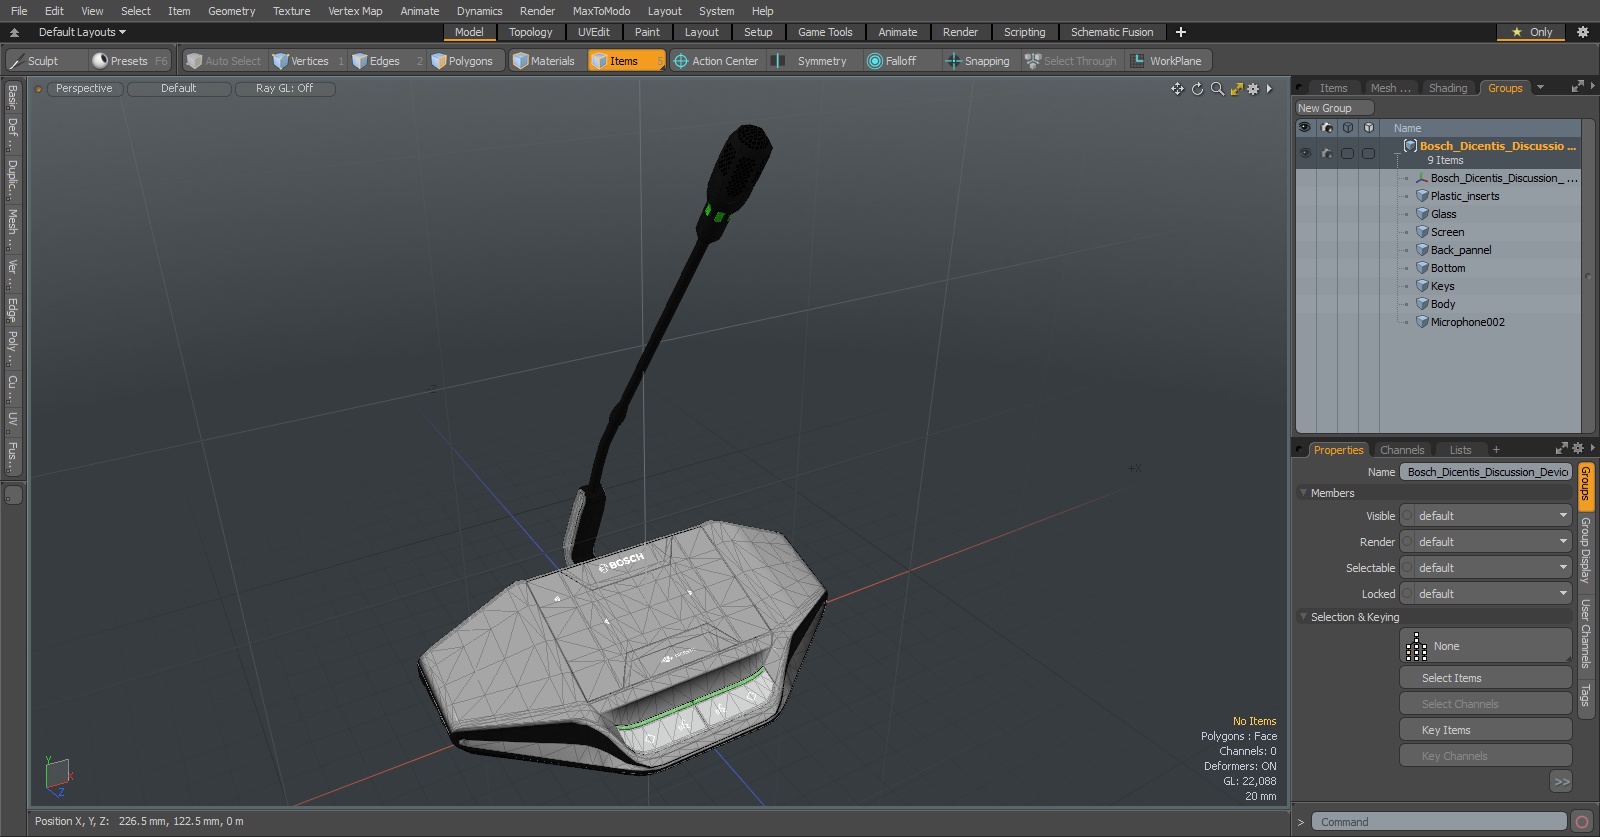Toggle WorkPlane
1600x837 pixels.
coord(1167,61)
